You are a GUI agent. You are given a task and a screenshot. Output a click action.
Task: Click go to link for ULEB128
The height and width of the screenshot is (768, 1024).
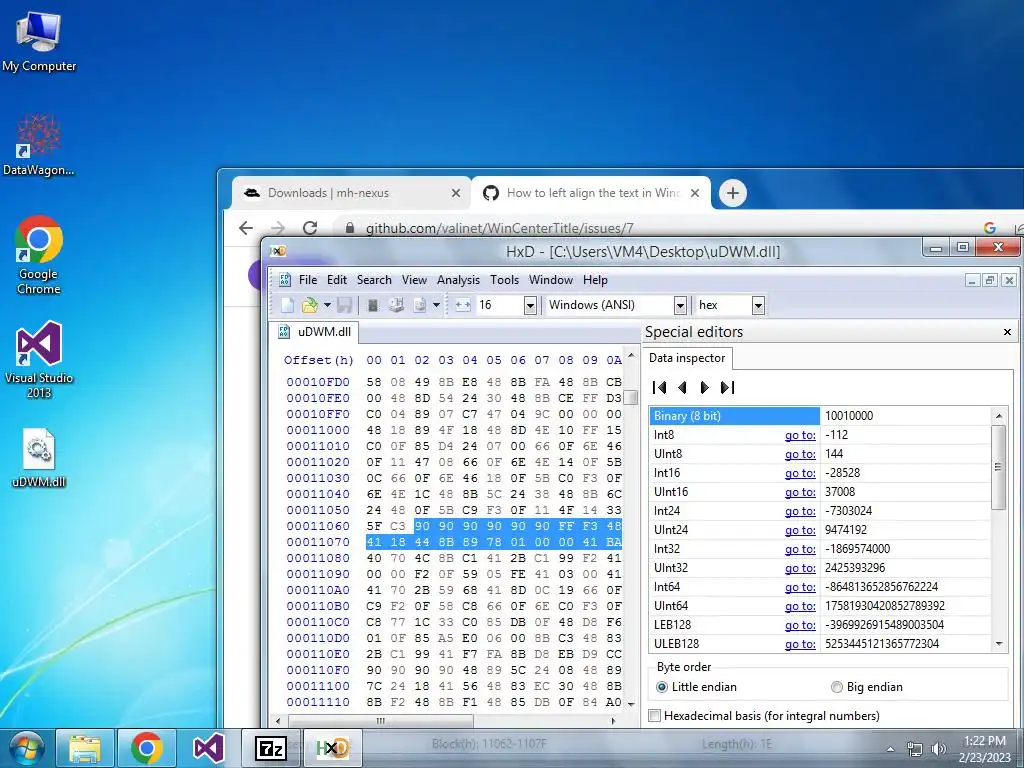point(800,644)
